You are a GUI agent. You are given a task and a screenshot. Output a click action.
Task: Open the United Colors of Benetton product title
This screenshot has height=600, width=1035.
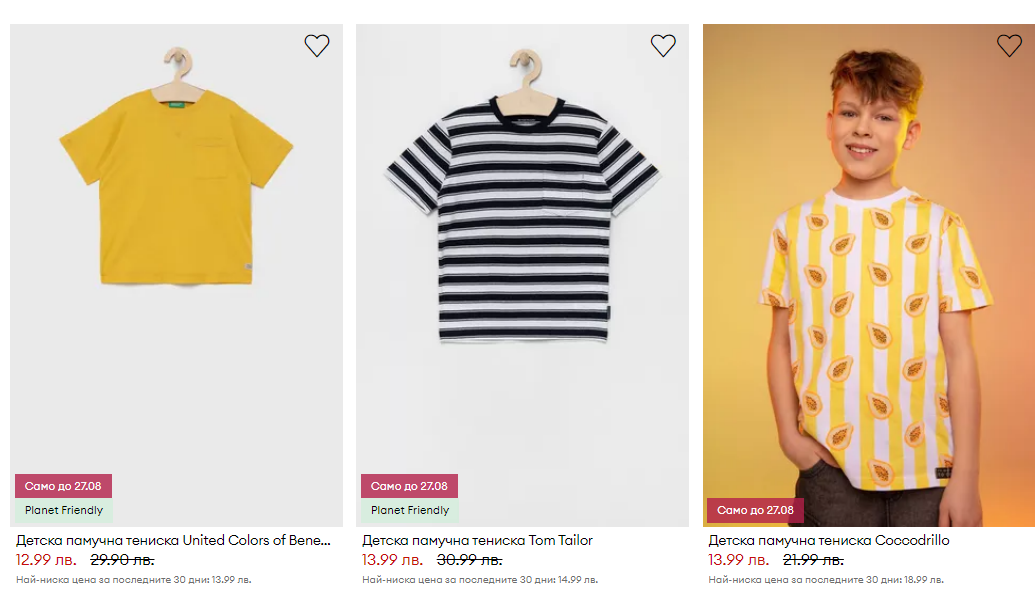(173, 540)
